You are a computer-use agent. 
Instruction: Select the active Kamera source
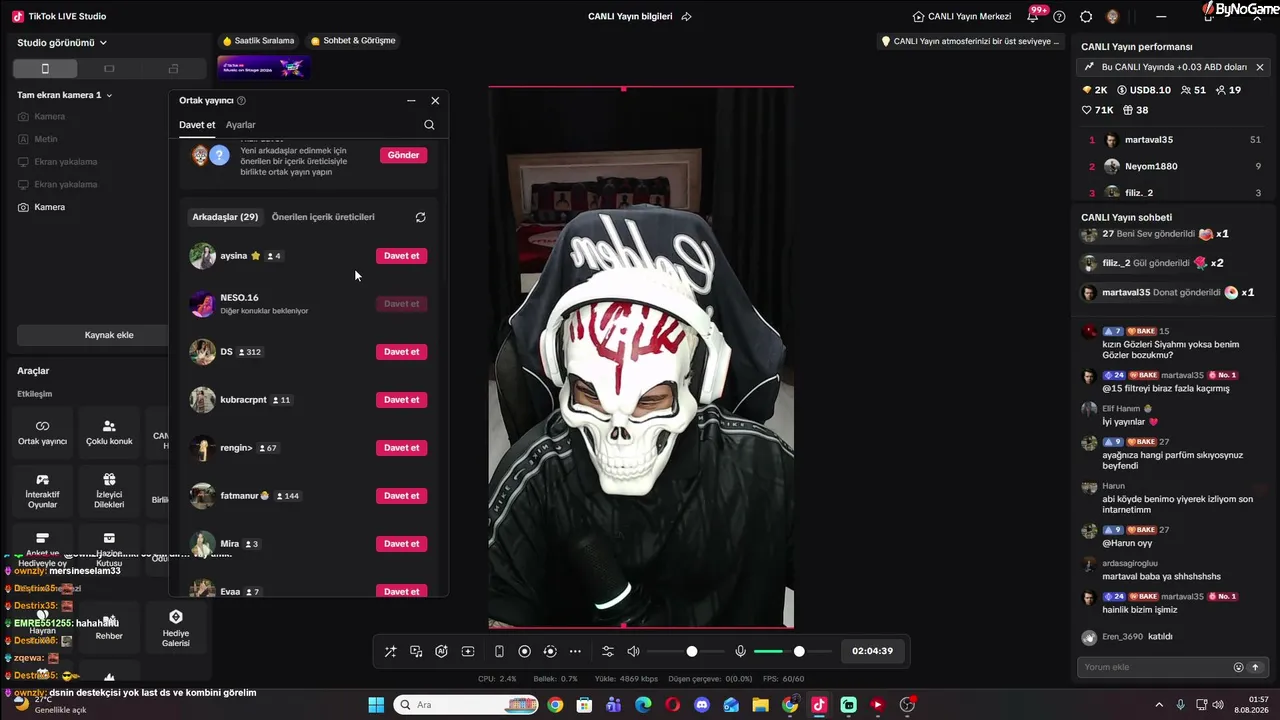pyautogui.click(x=42, y=207)
